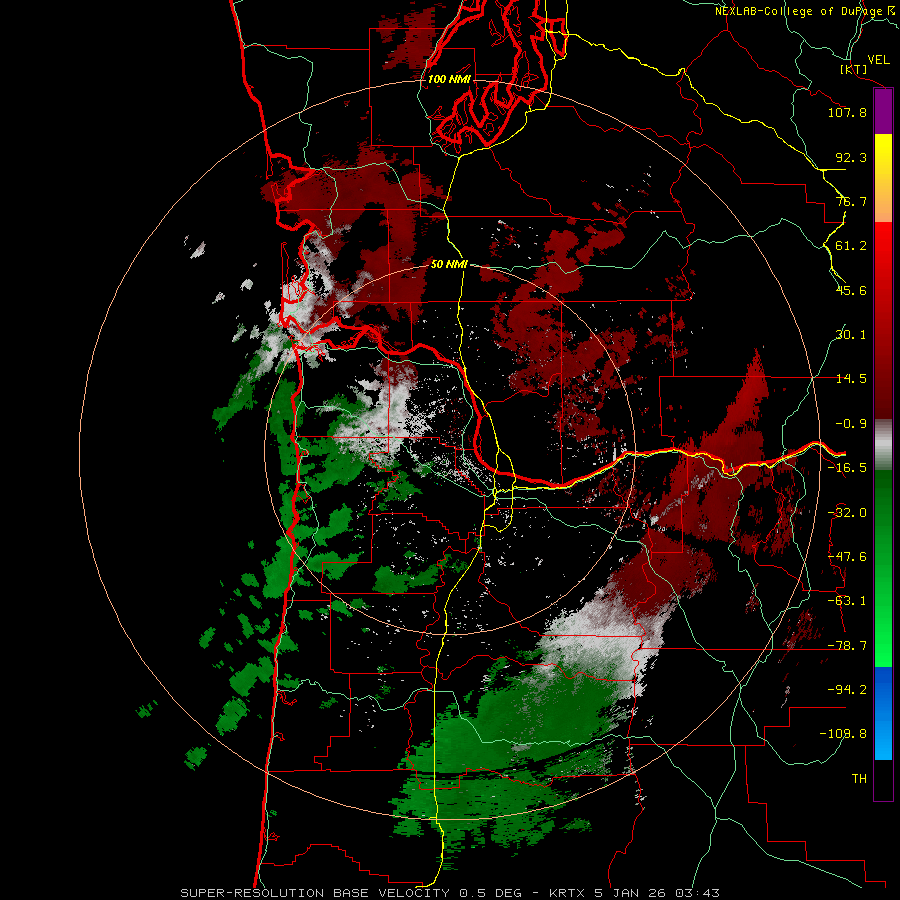
Task: Click the 107.8 legend value
Action: click(847, 112)
